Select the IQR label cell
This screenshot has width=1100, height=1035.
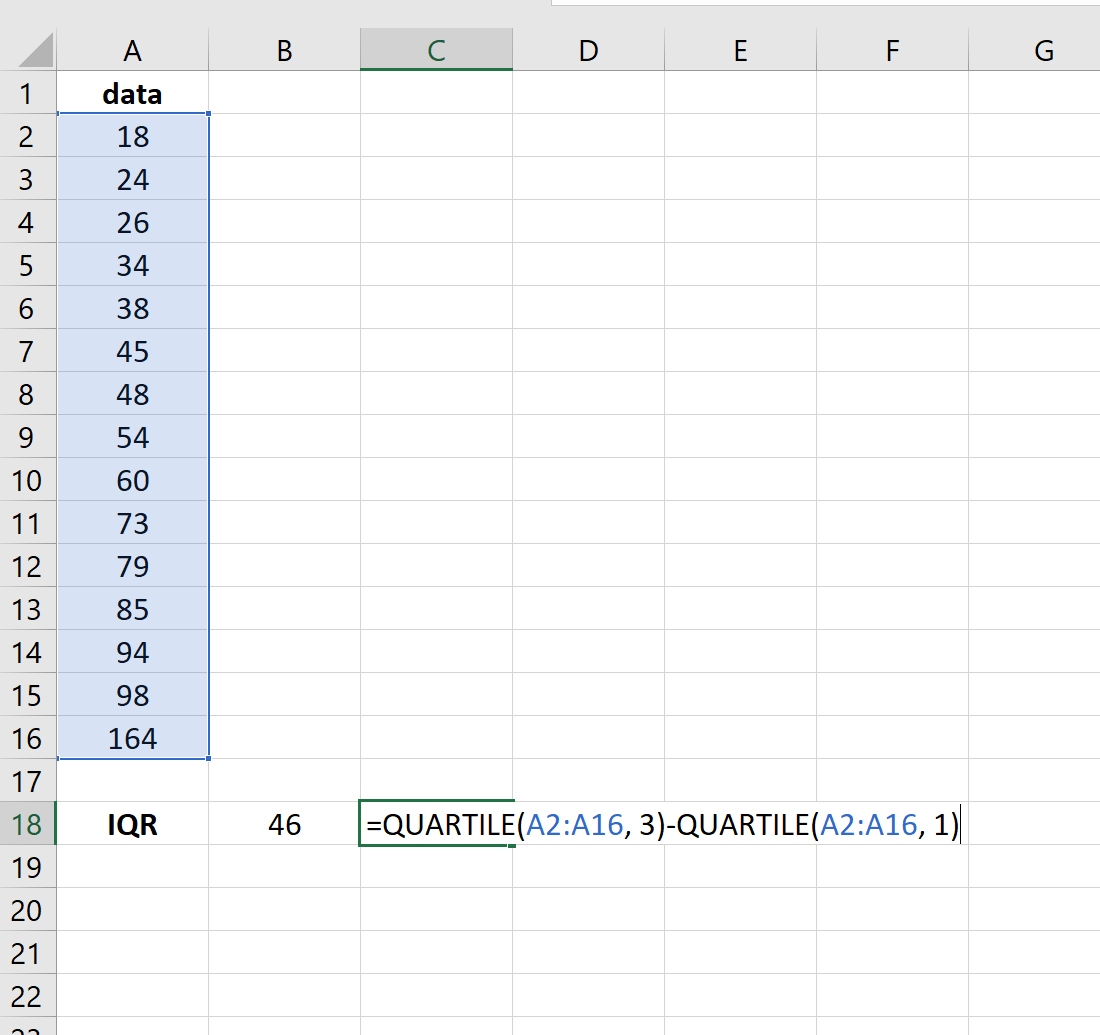point(133,824)
